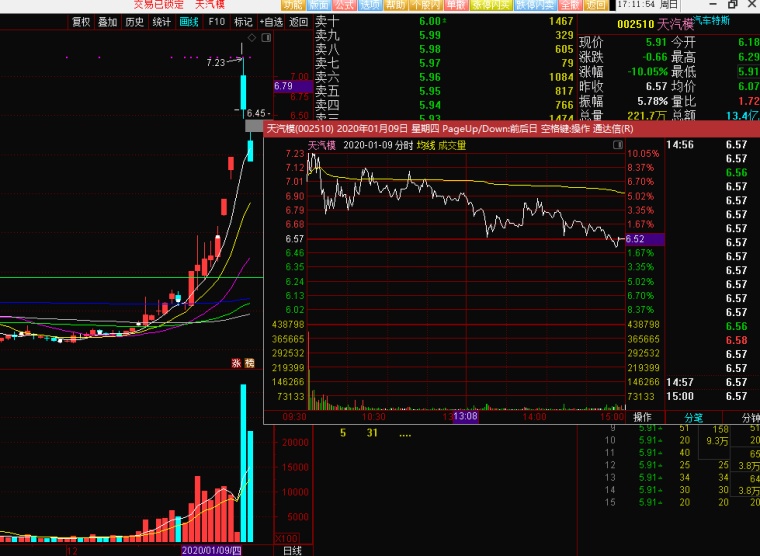Viewport: 760px width, 556px height.
Task: Click the 返回 back button
Action: [x=298, y=22]
